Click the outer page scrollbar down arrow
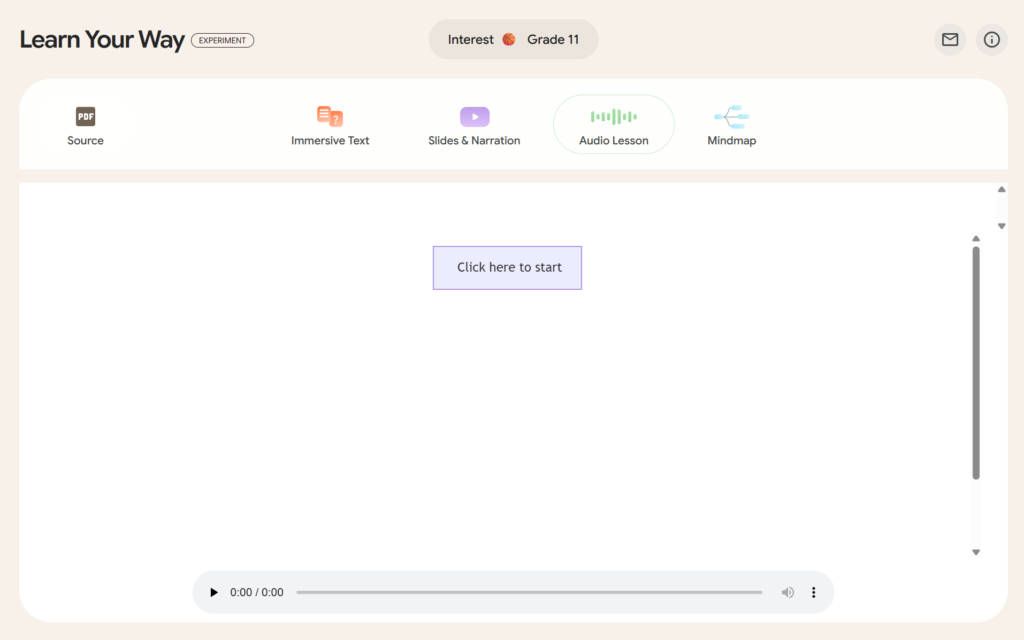The width and height of the screenshot is (1024, 640). click(1001, 226)
